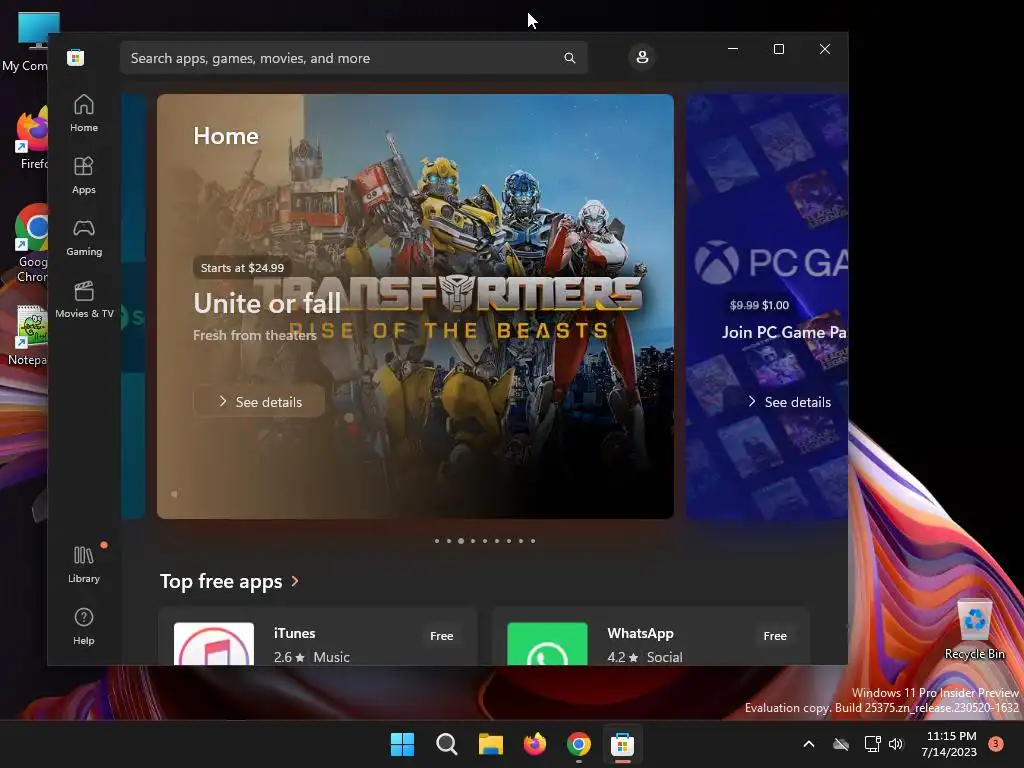The image size is (1024, 768).
Task: Click the cloud sync tray icon
Action: coord(841,744)
